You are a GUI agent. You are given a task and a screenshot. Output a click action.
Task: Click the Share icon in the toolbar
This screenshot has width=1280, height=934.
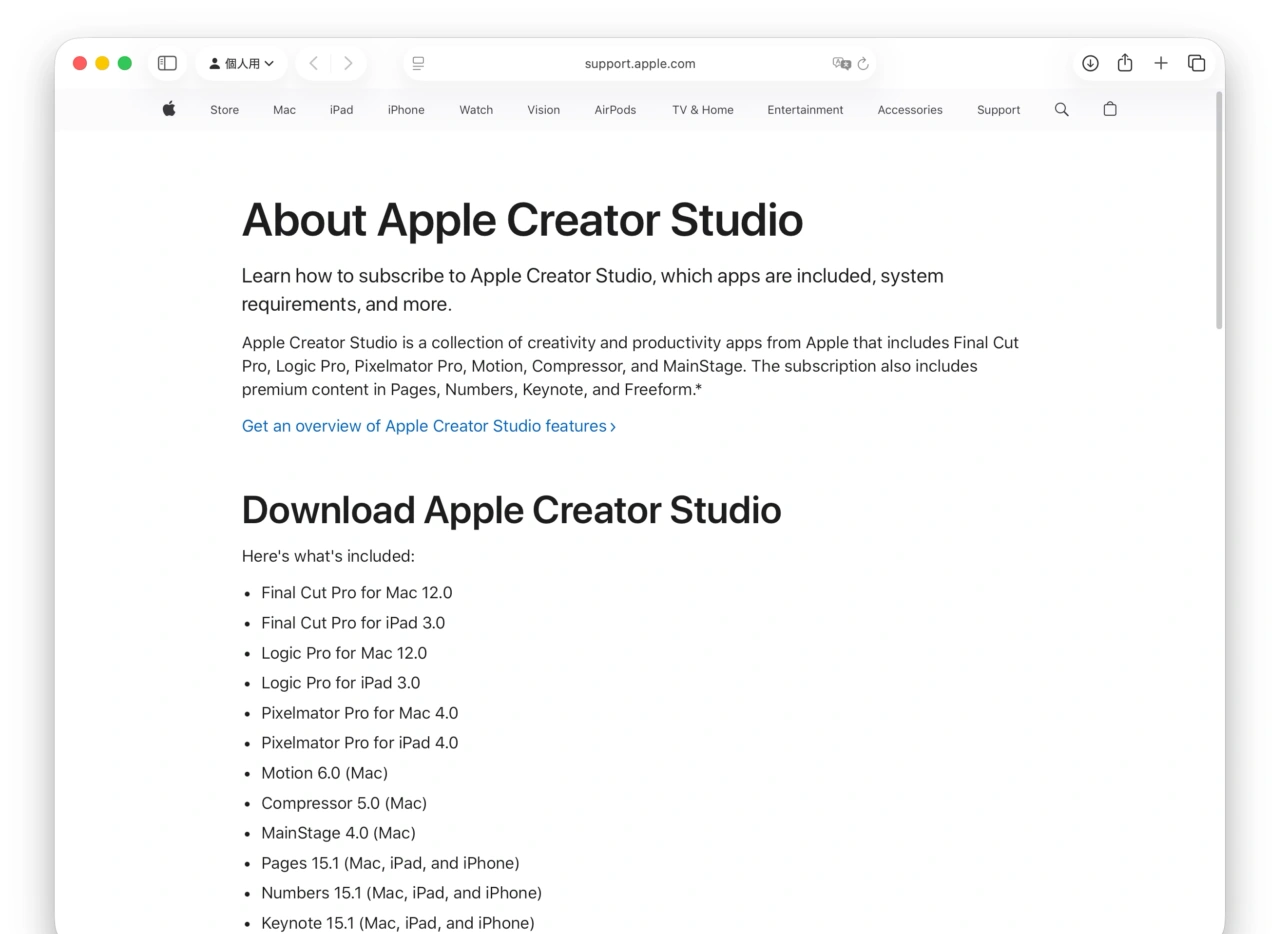coord(1125,63)
